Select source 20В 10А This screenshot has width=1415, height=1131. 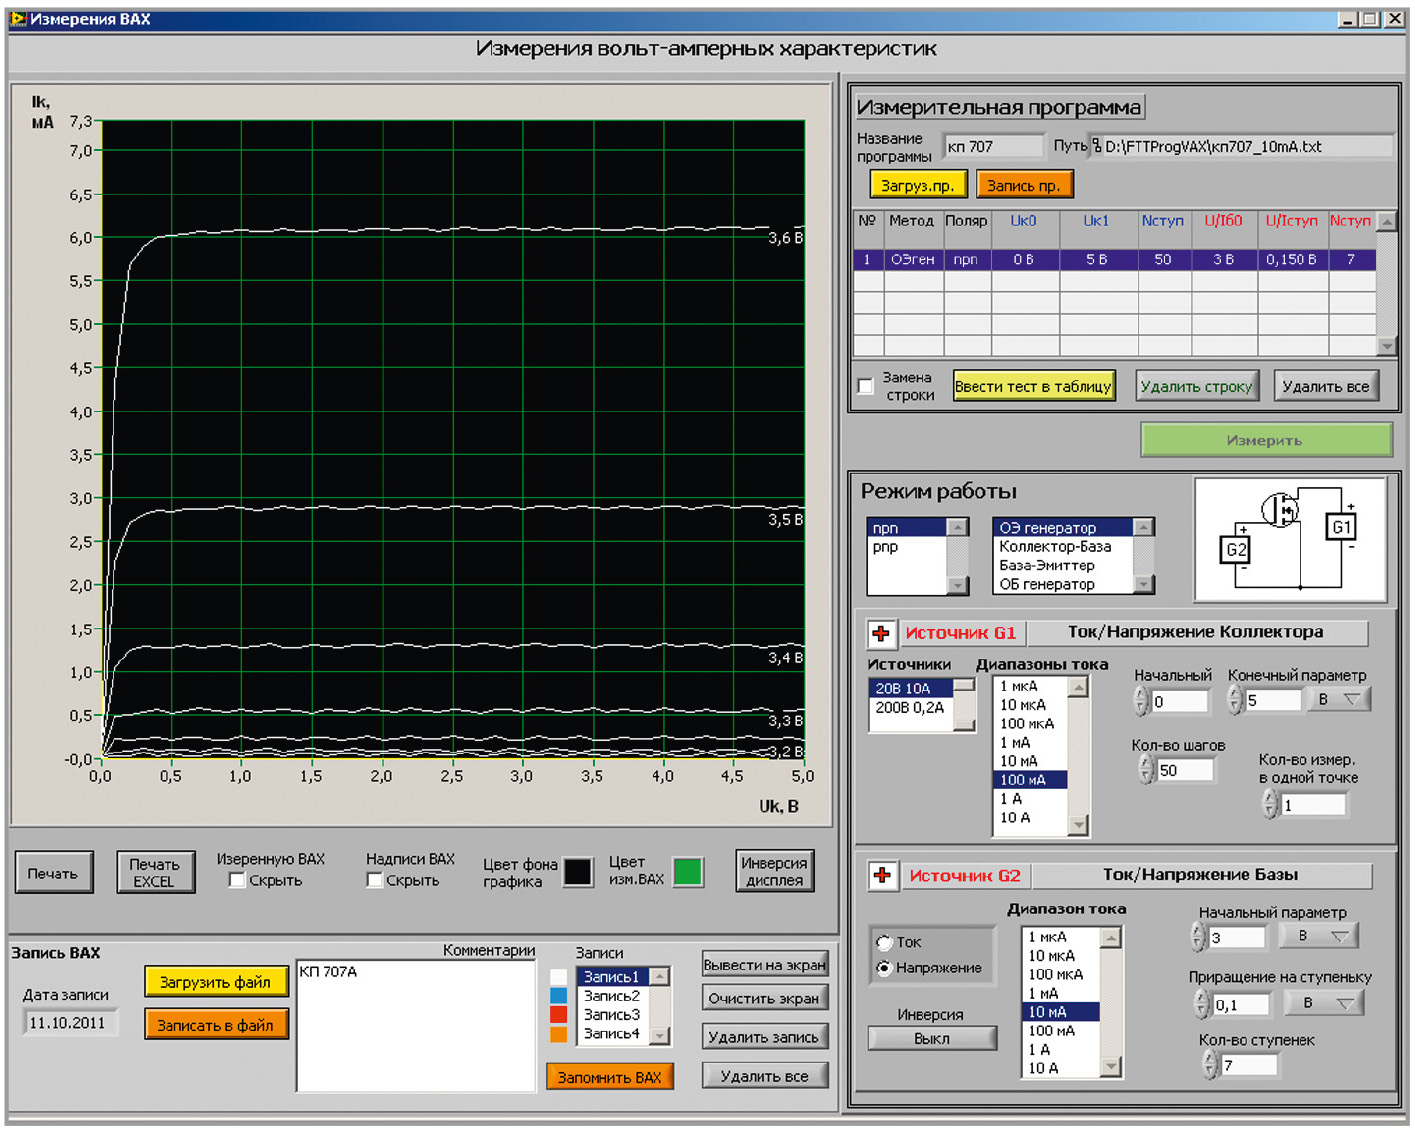point(911,688)
